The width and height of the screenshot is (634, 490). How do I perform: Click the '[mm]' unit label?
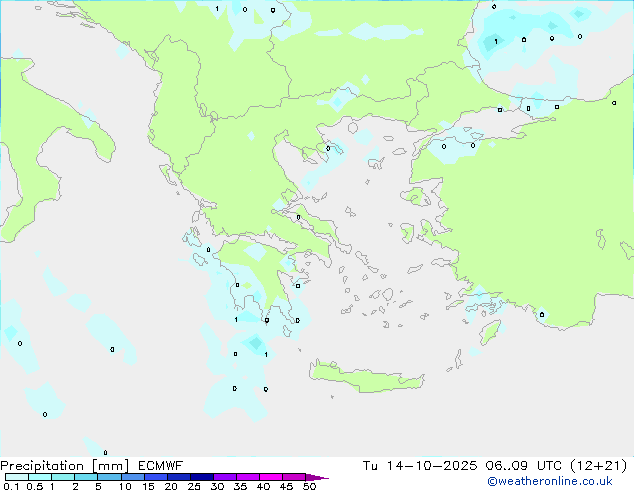[110, 466]
